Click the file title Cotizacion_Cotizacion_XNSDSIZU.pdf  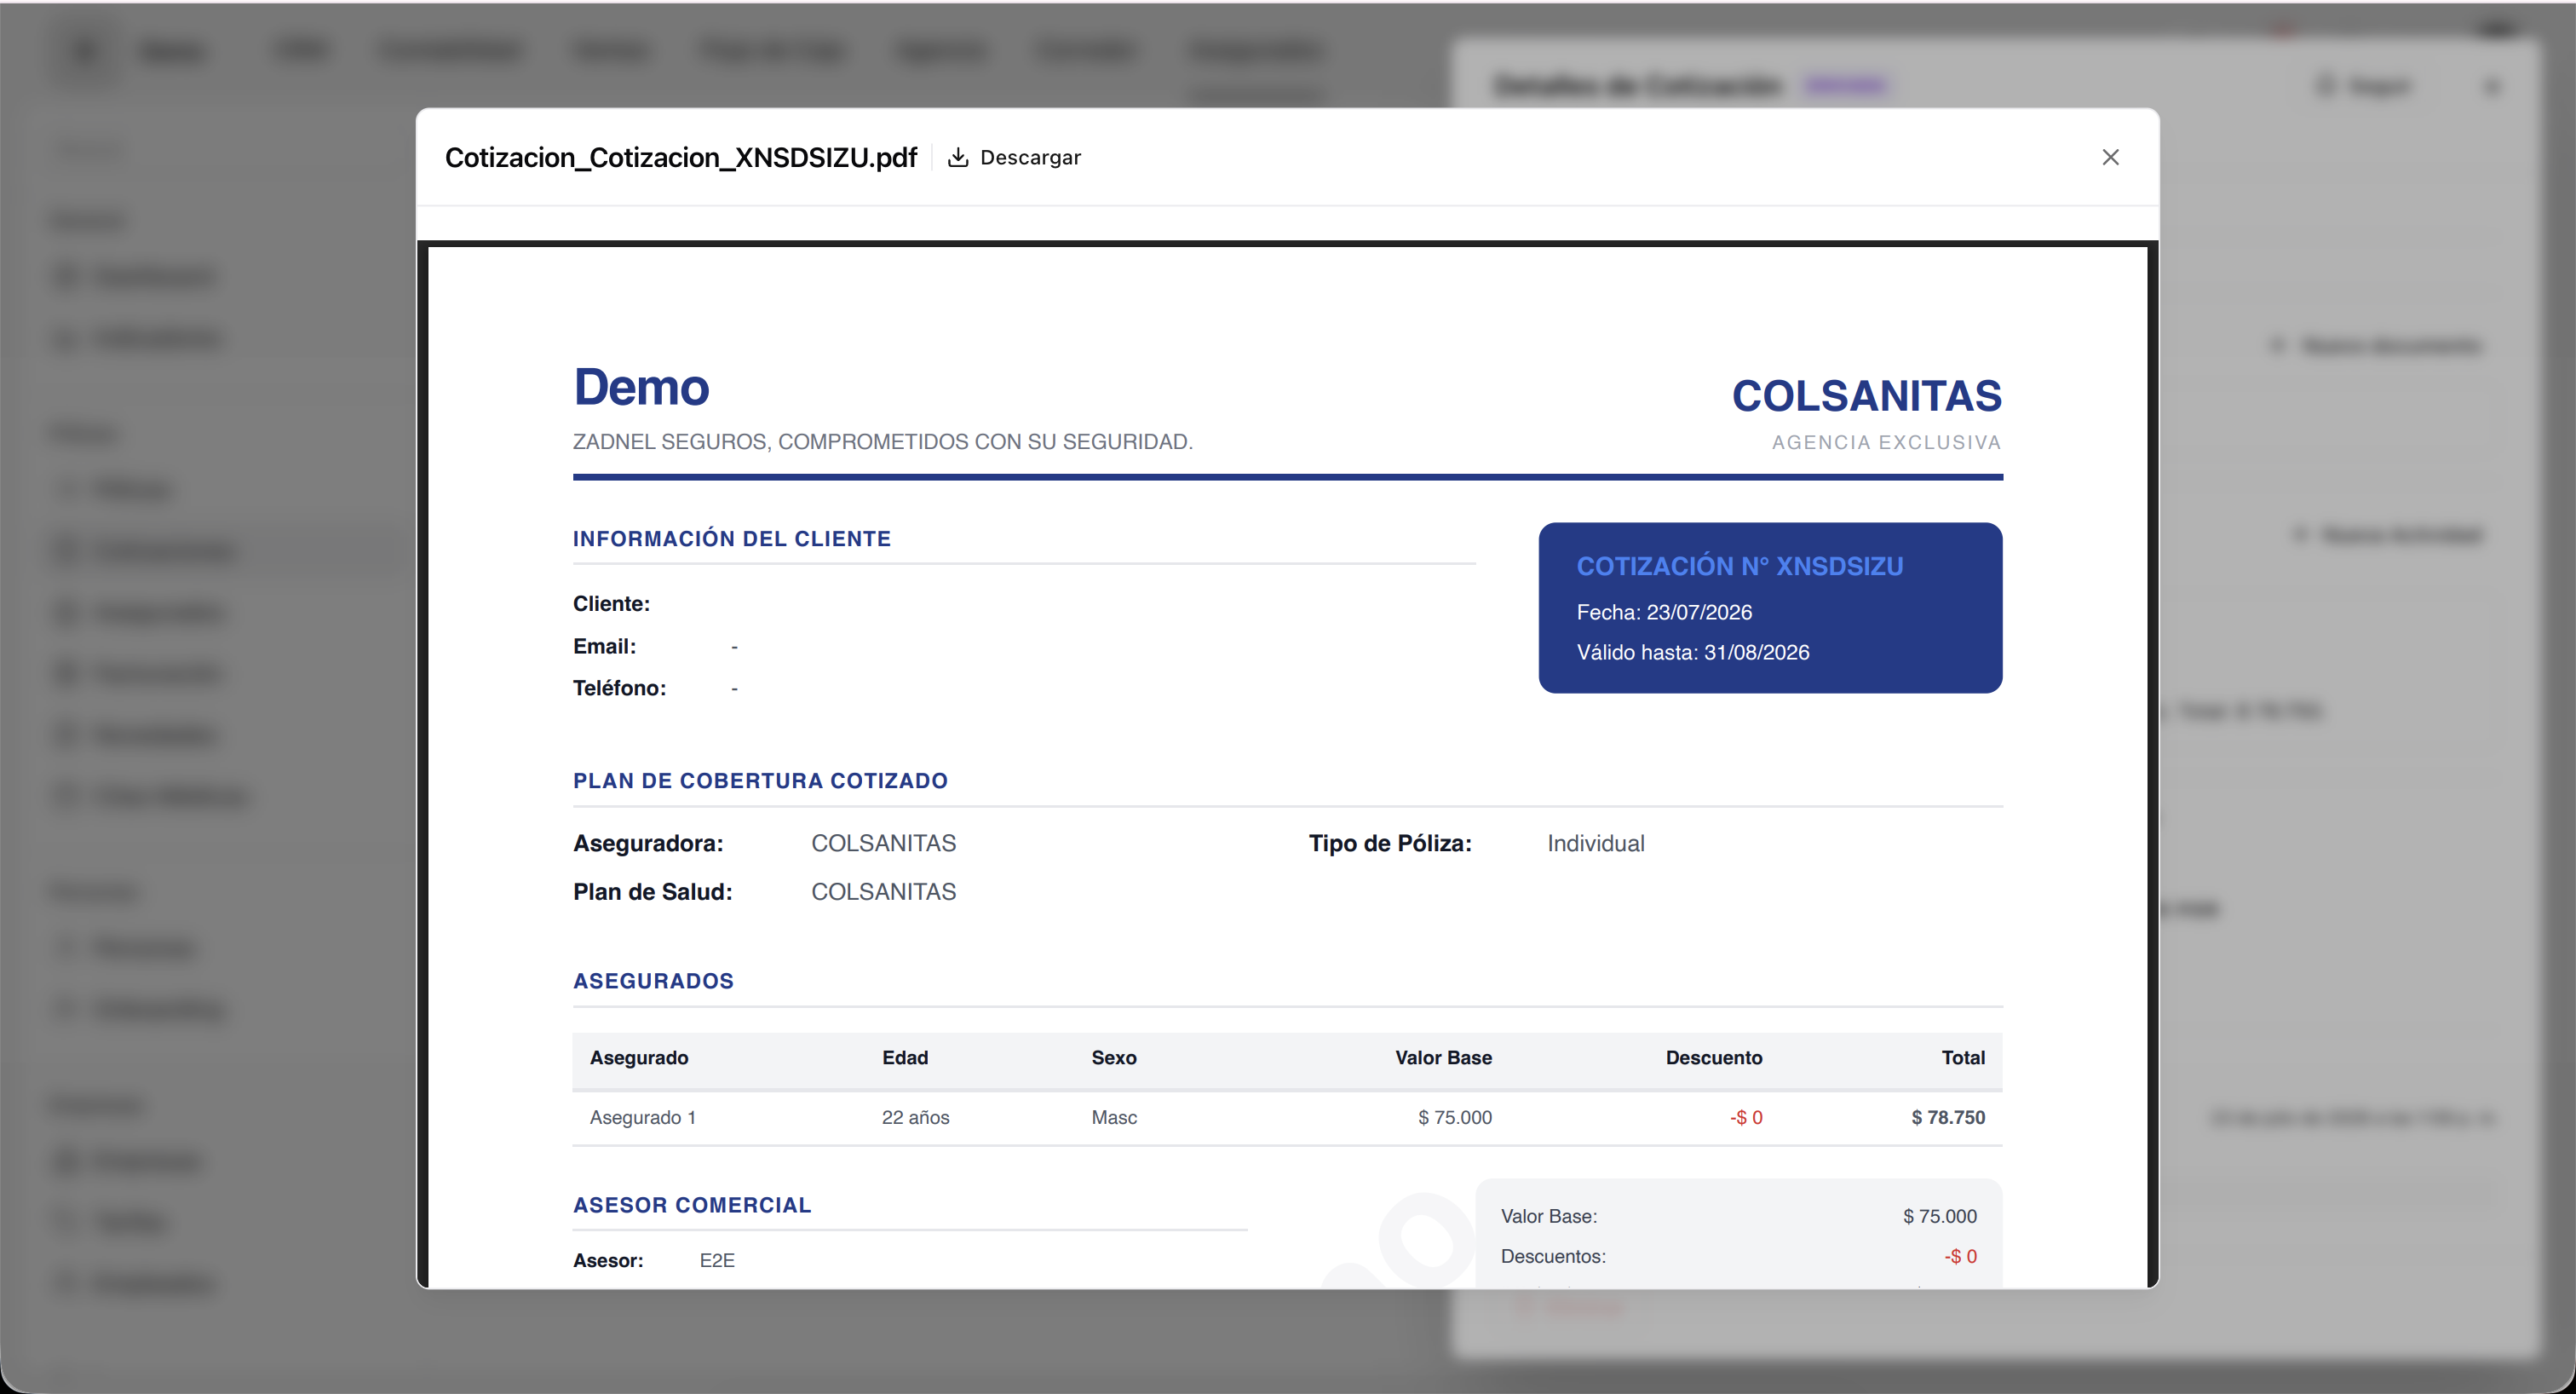pos(680,157)
